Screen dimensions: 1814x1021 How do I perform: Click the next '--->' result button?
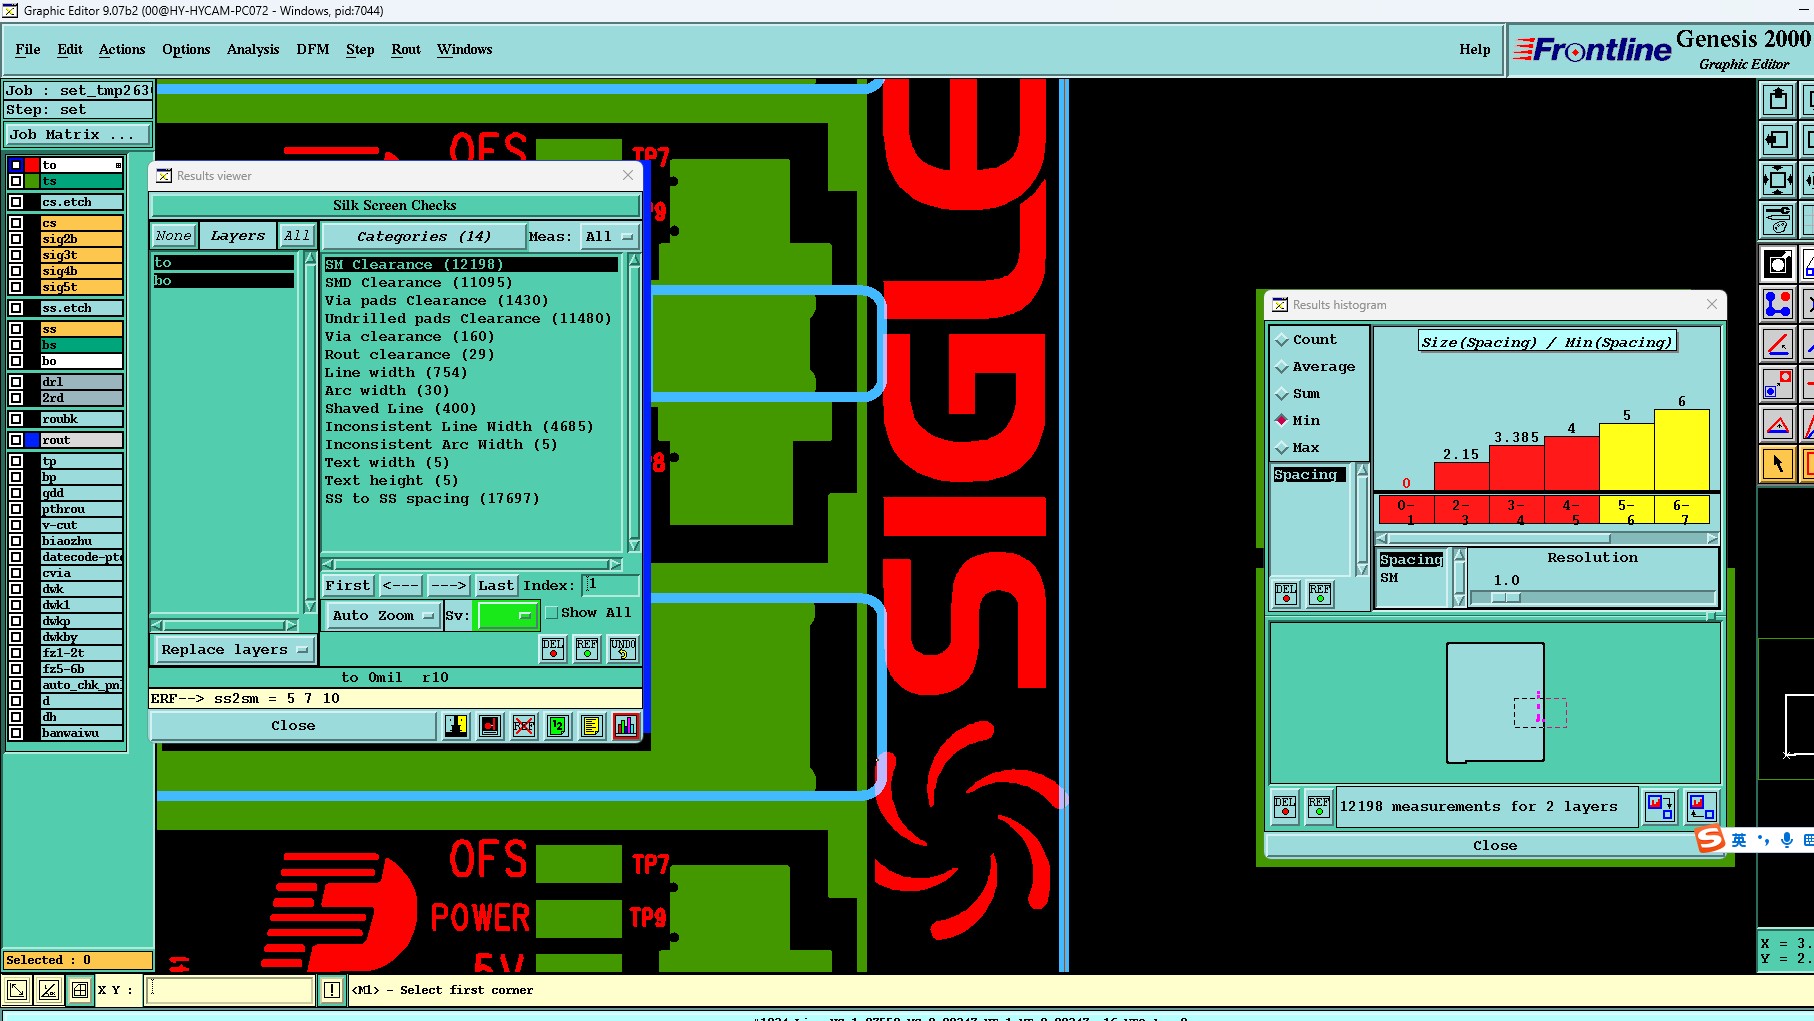click(x=448, y=586)
